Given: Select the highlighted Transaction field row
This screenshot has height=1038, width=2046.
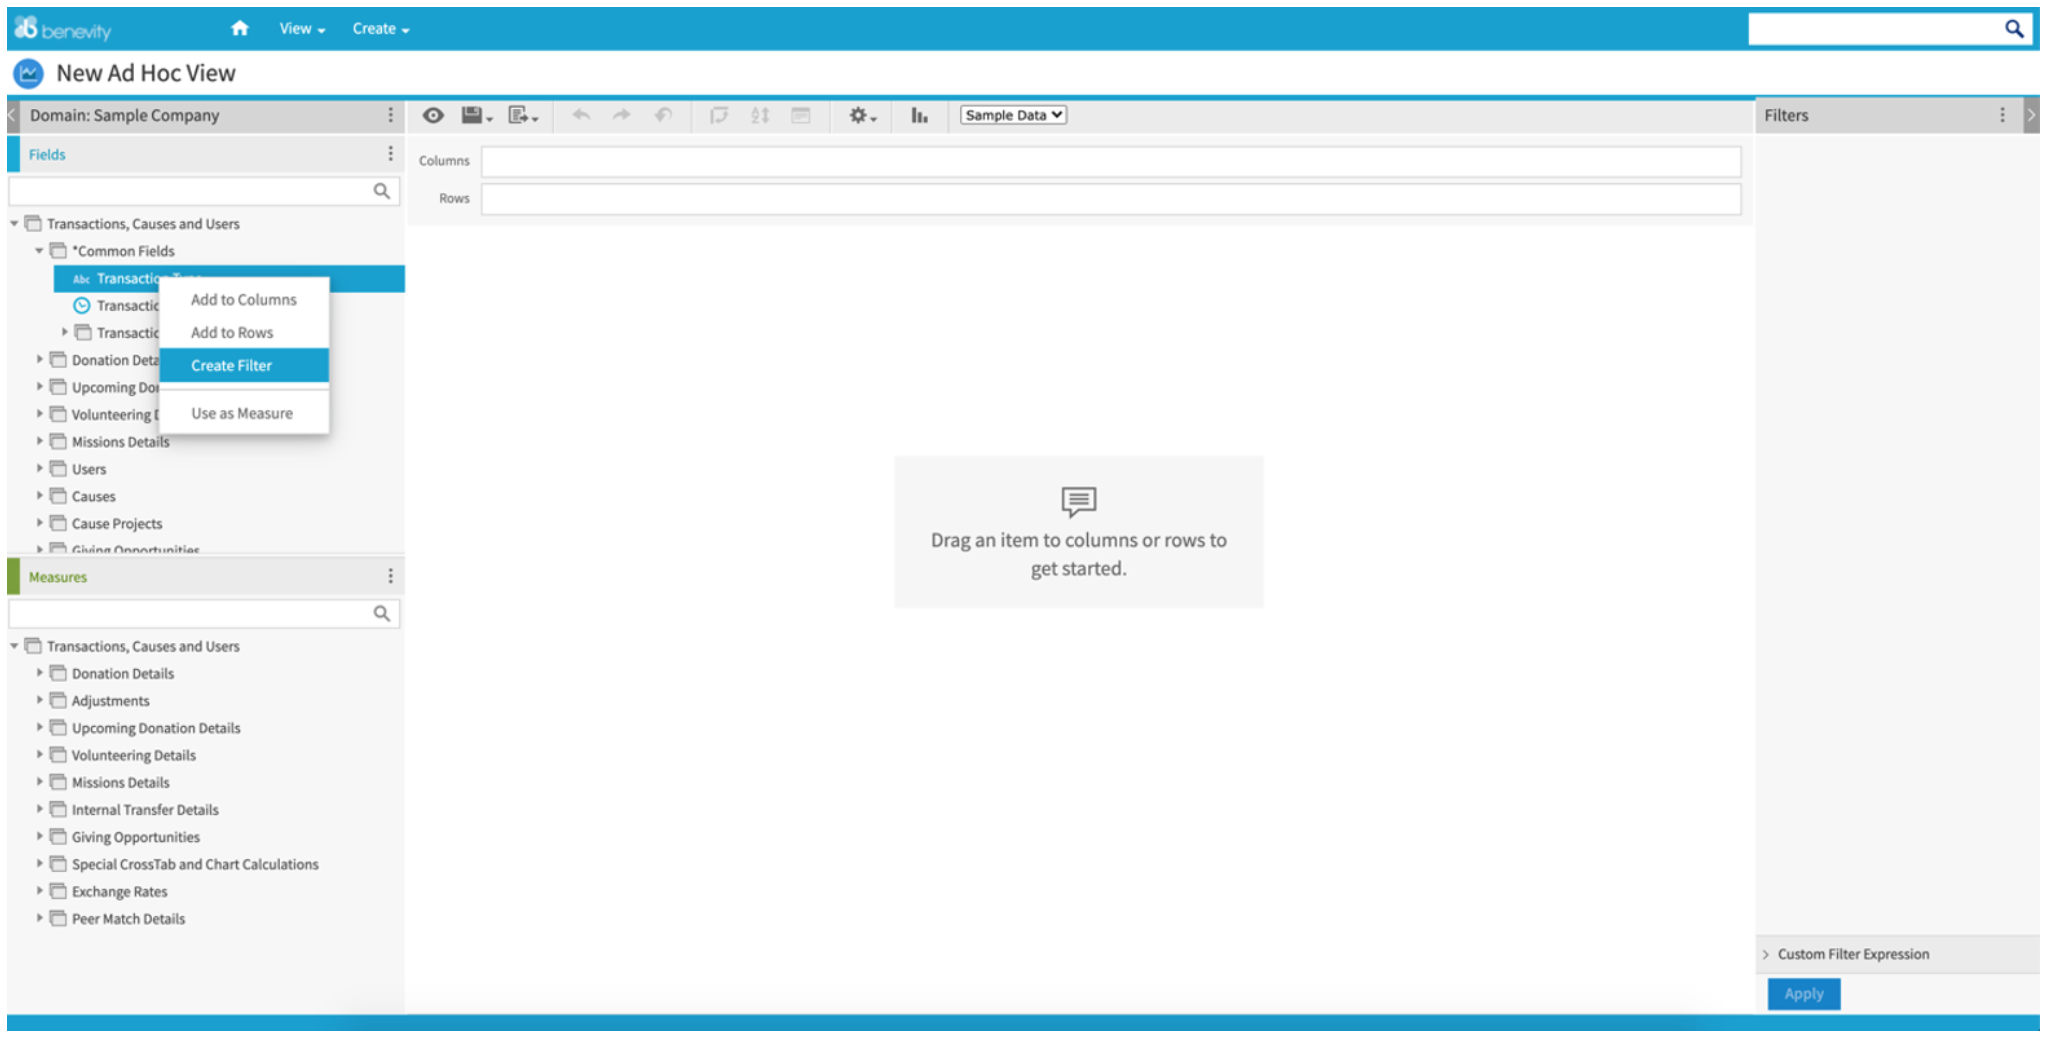Looking at the screenshot, I should [229, 278].
